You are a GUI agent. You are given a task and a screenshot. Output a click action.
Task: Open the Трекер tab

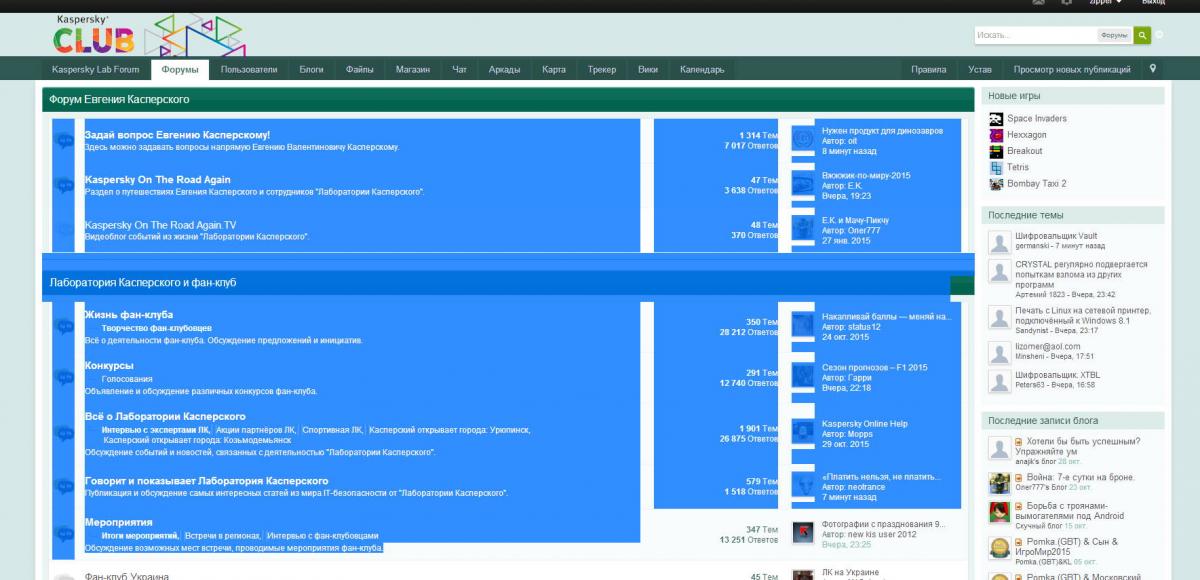click(602, 70)
